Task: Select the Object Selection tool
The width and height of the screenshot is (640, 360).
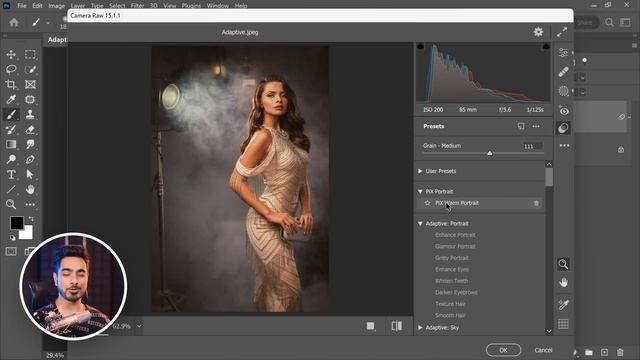Action: pos(30,69)
